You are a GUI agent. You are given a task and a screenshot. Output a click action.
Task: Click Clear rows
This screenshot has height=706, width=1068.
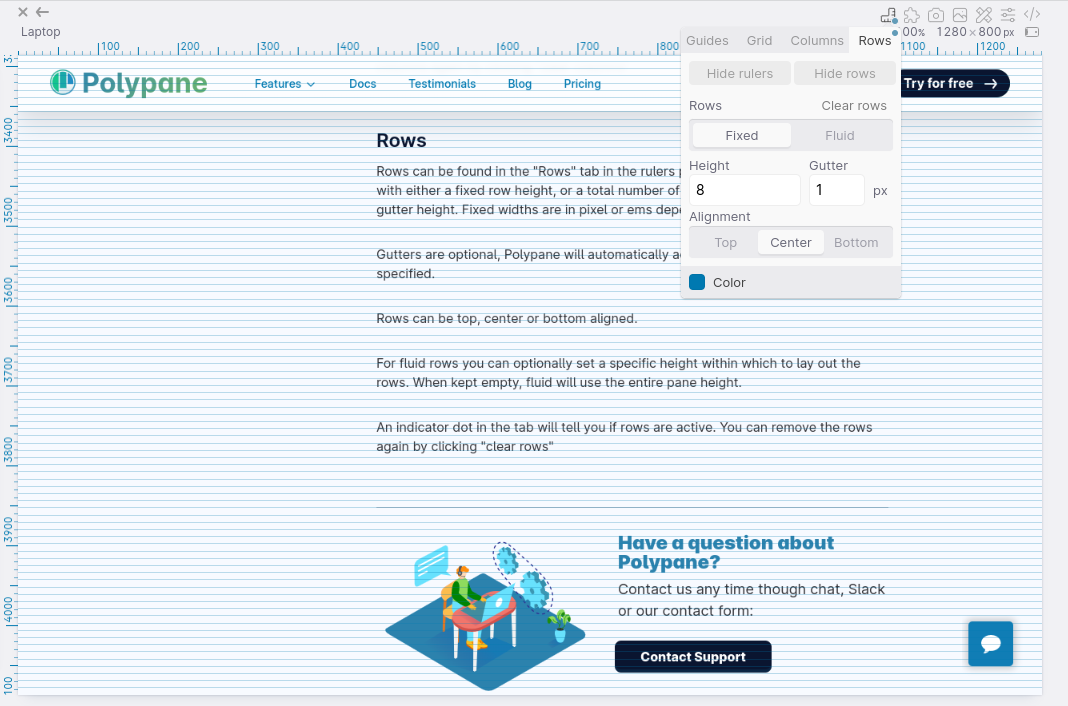pyautogui.click(x=853, y=106)
